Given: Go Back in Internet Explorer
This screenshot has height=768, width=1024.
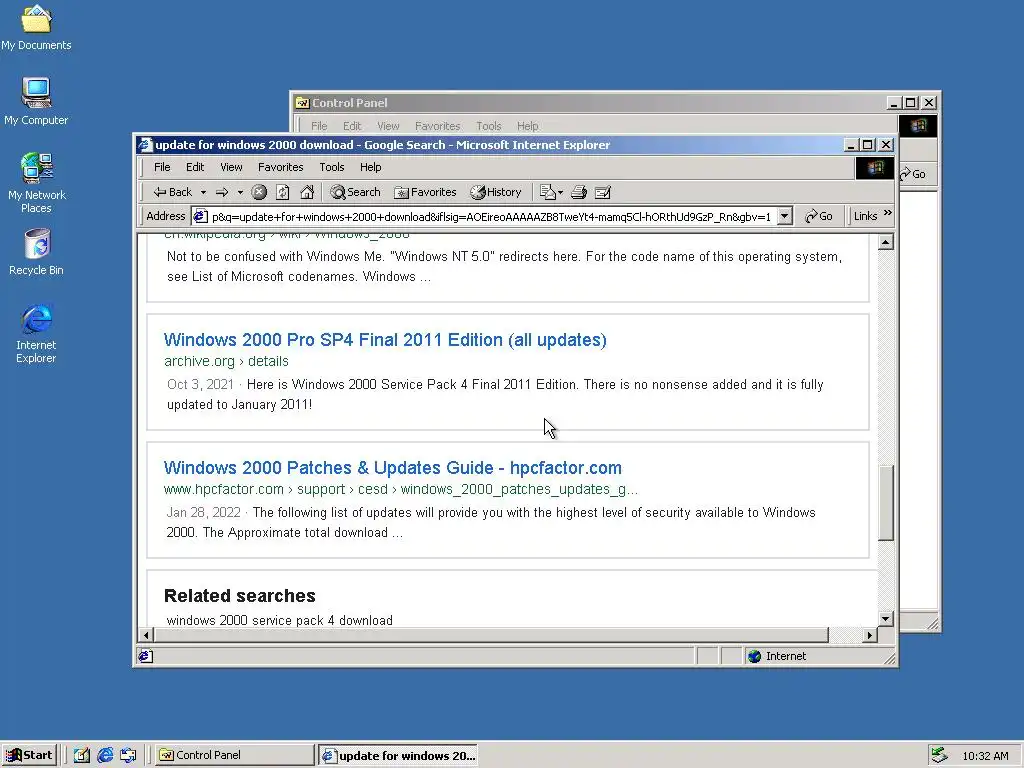Looking at the screenshot, I should [172, 192].
